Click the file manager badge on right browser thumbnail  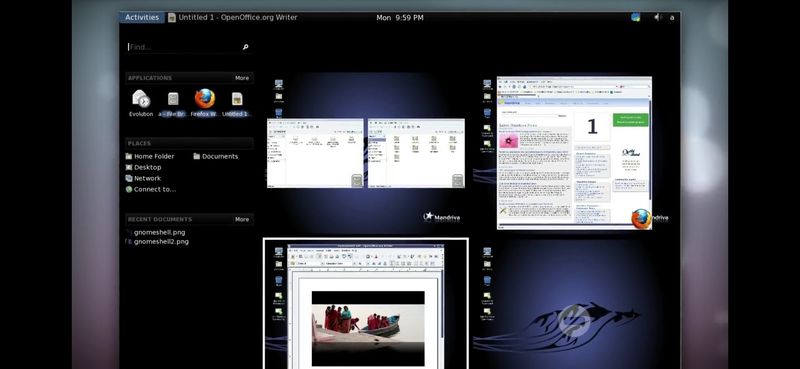tap(458, 181)
